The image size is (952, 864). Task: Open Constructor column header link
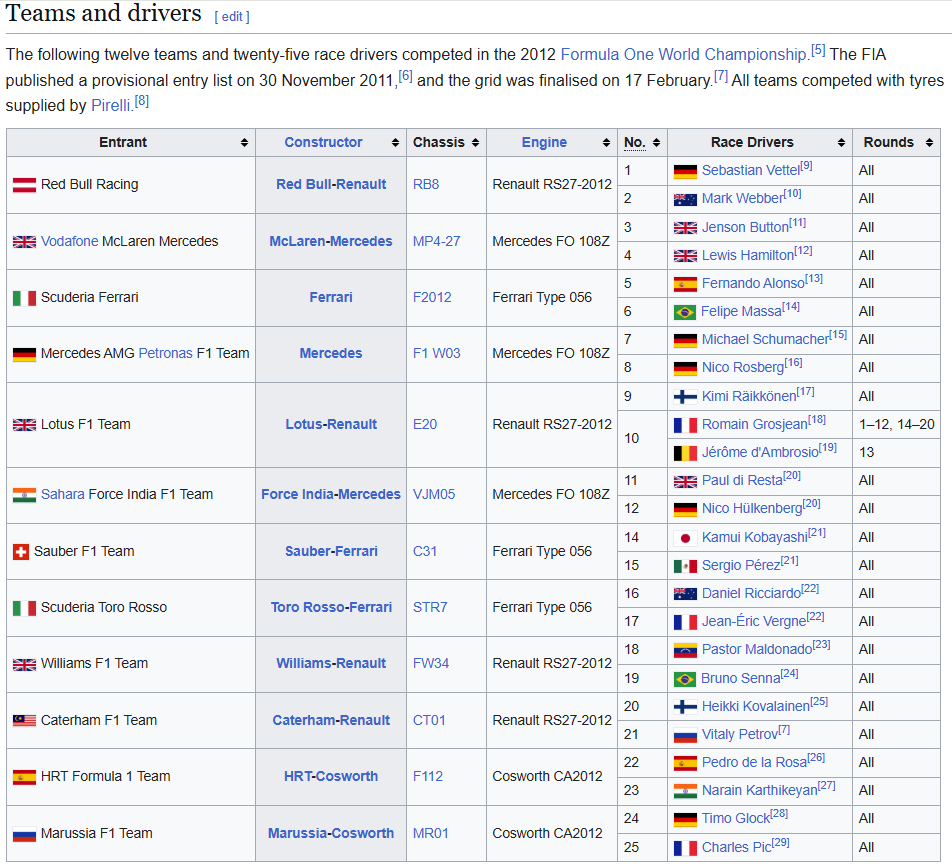(x=323, y=143)
